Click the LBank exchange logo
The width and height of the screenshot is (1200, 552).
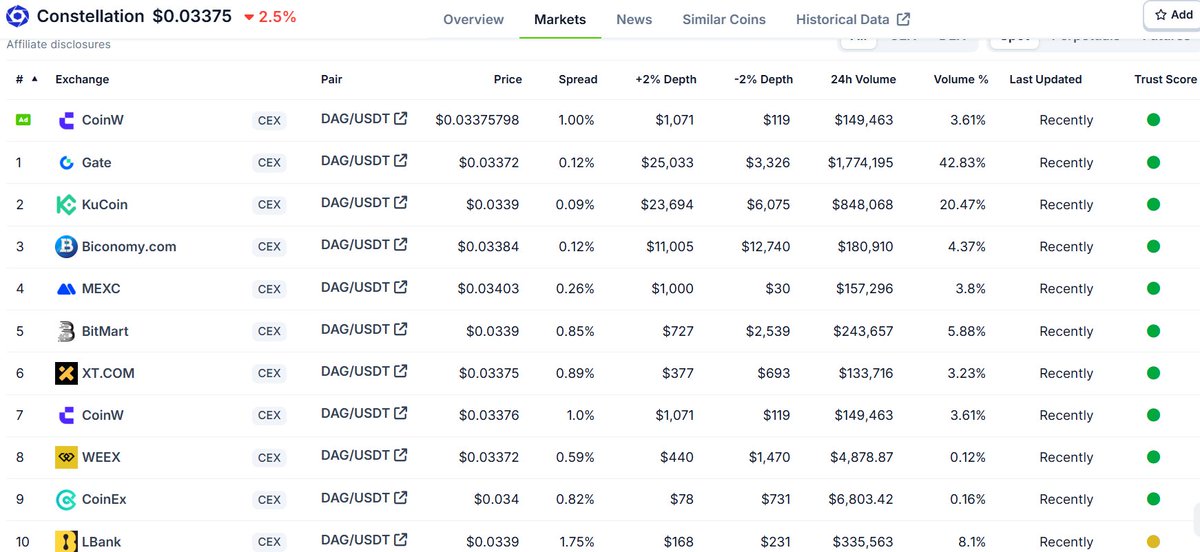pyautogui.click(x=66, y=541)
